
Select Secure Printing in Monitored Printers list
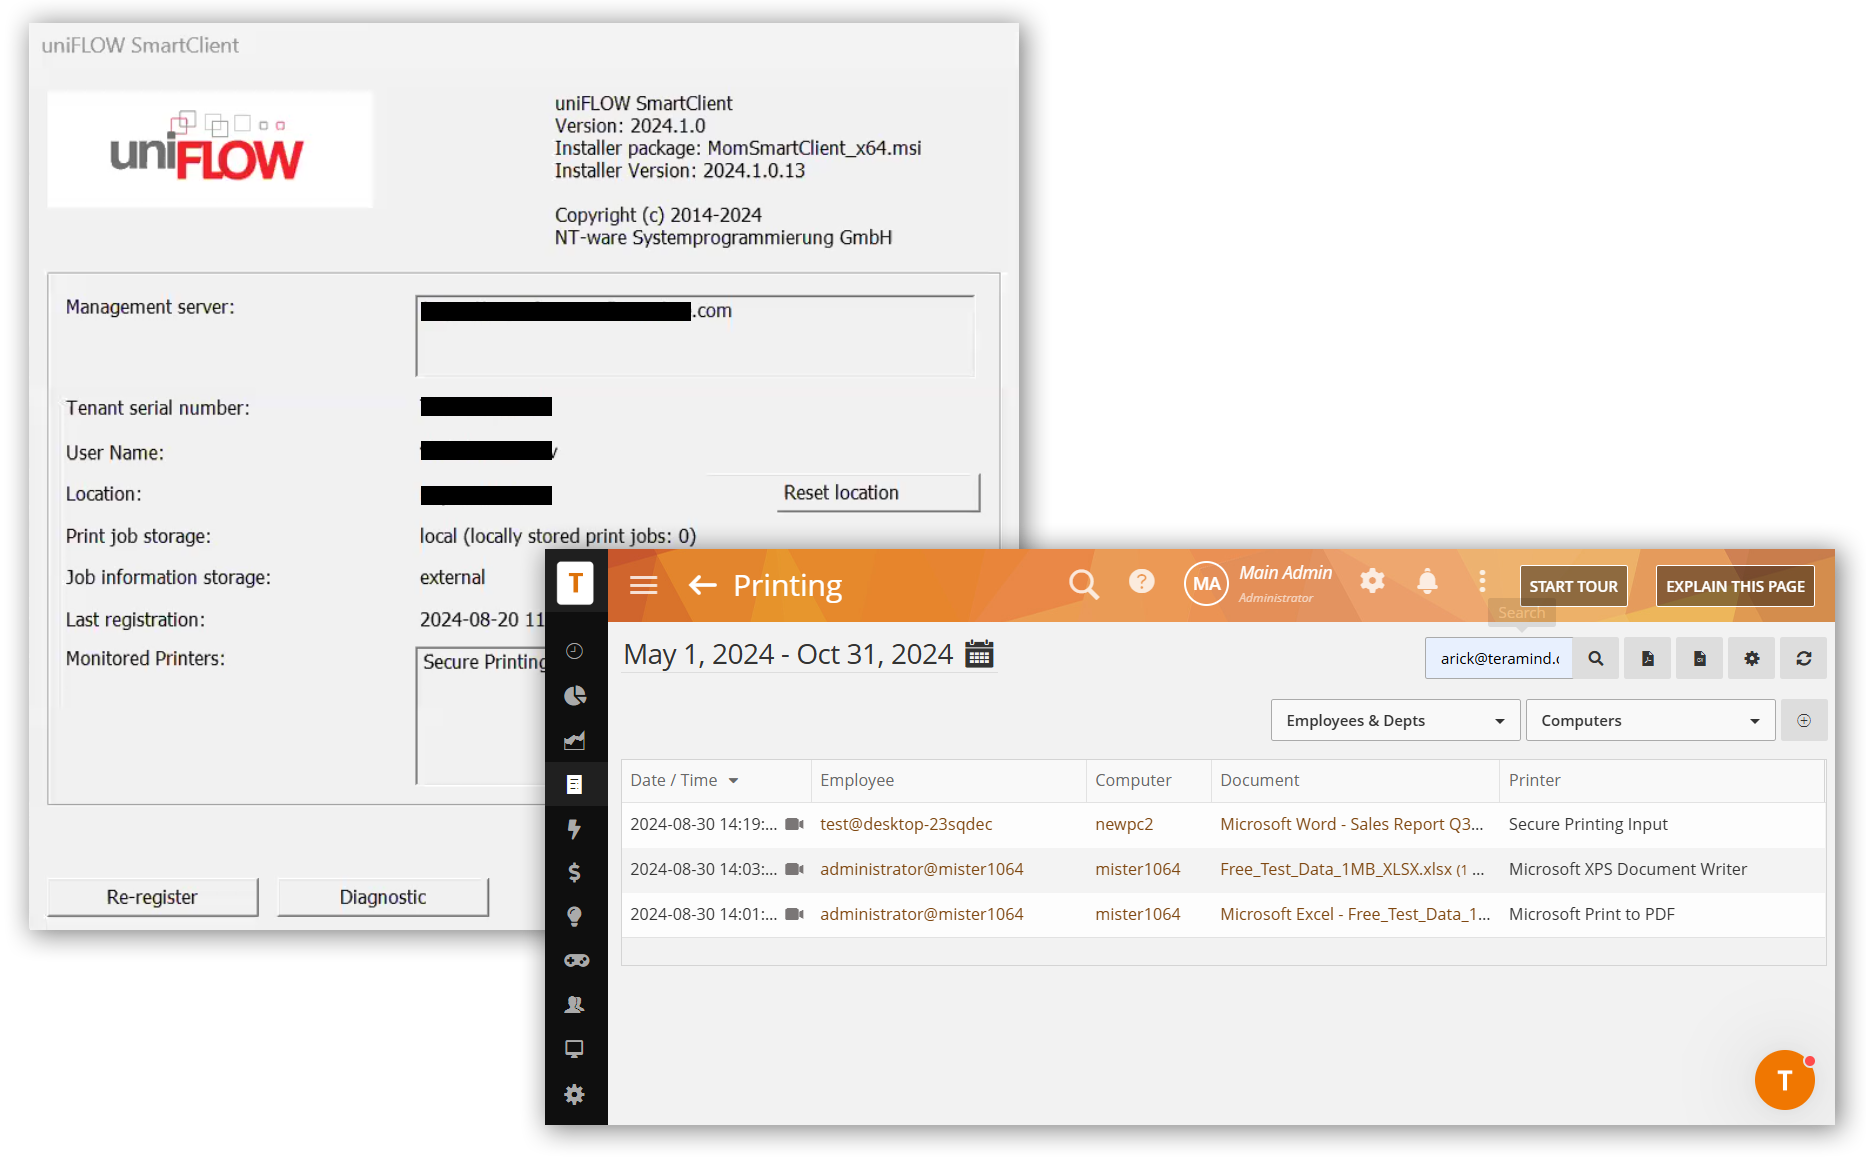click(x=484, y=662)
